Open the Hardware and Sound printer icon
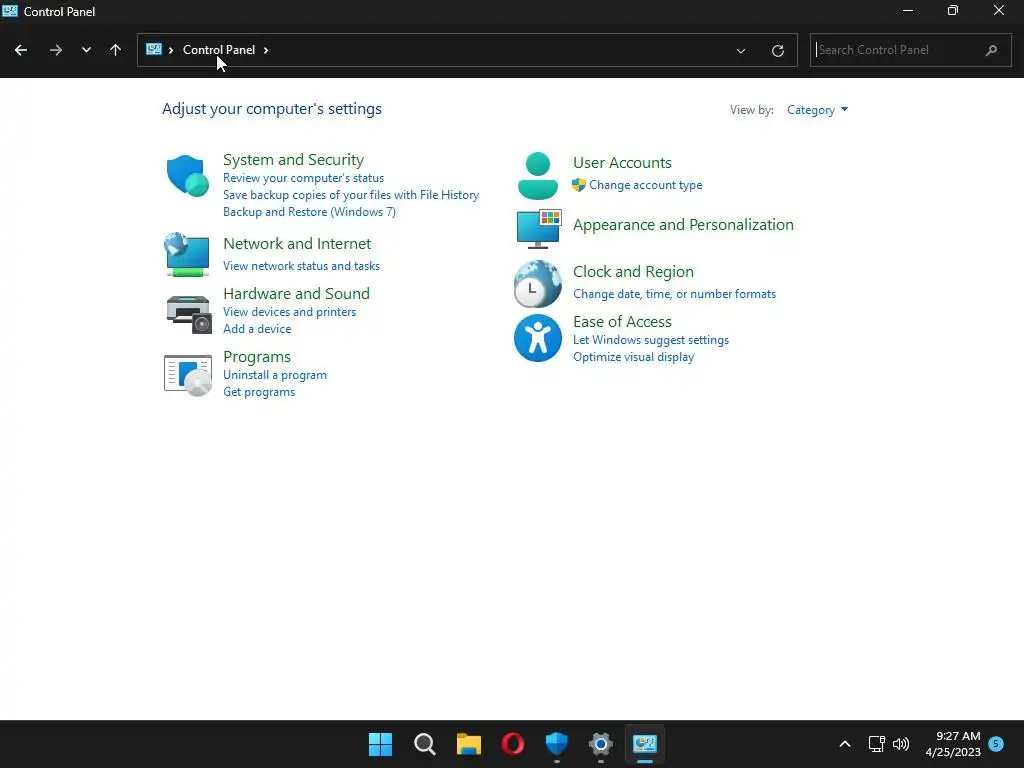1024x768 pixels. click(189, 314)
